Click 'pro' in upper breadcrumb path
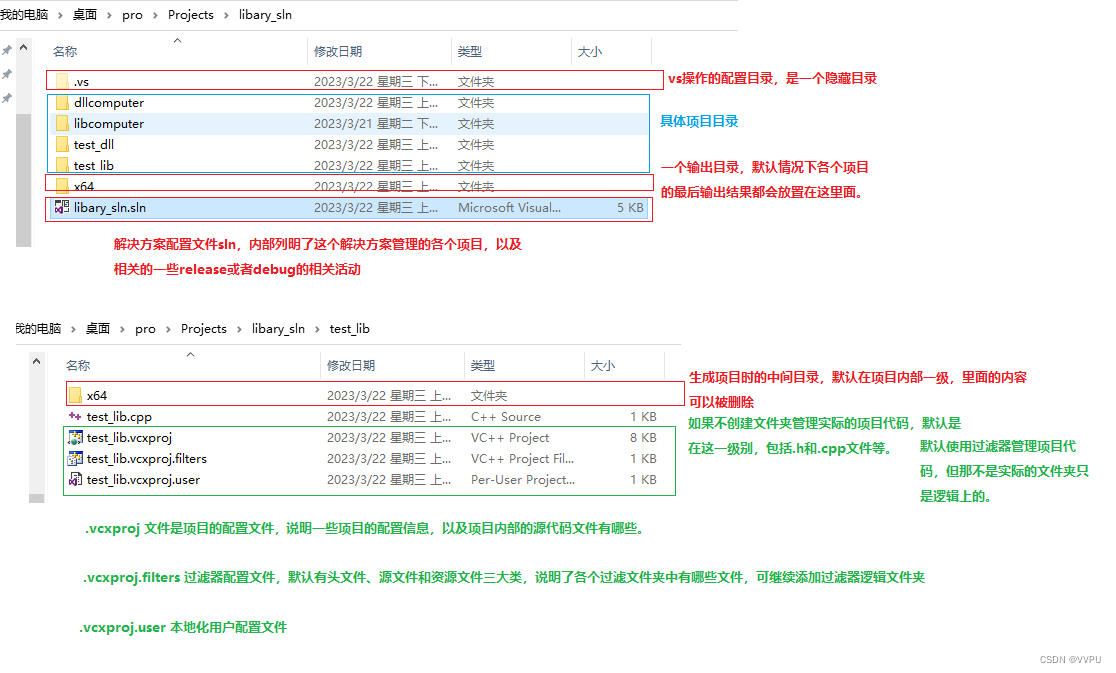The image size is (1116, 673). pos(132,15)
